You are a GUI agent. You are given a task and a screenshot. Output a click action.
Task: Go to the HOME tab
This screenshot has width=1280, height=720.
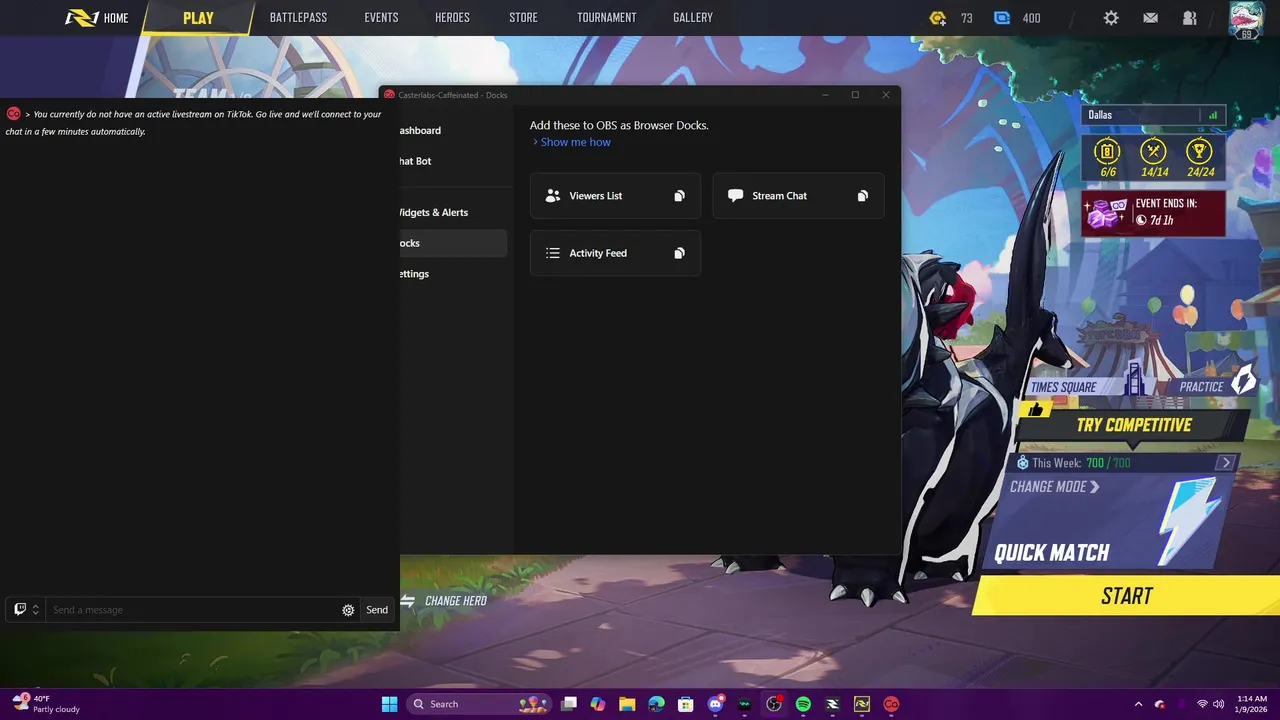pyautogui.click(x=98, y=18)
